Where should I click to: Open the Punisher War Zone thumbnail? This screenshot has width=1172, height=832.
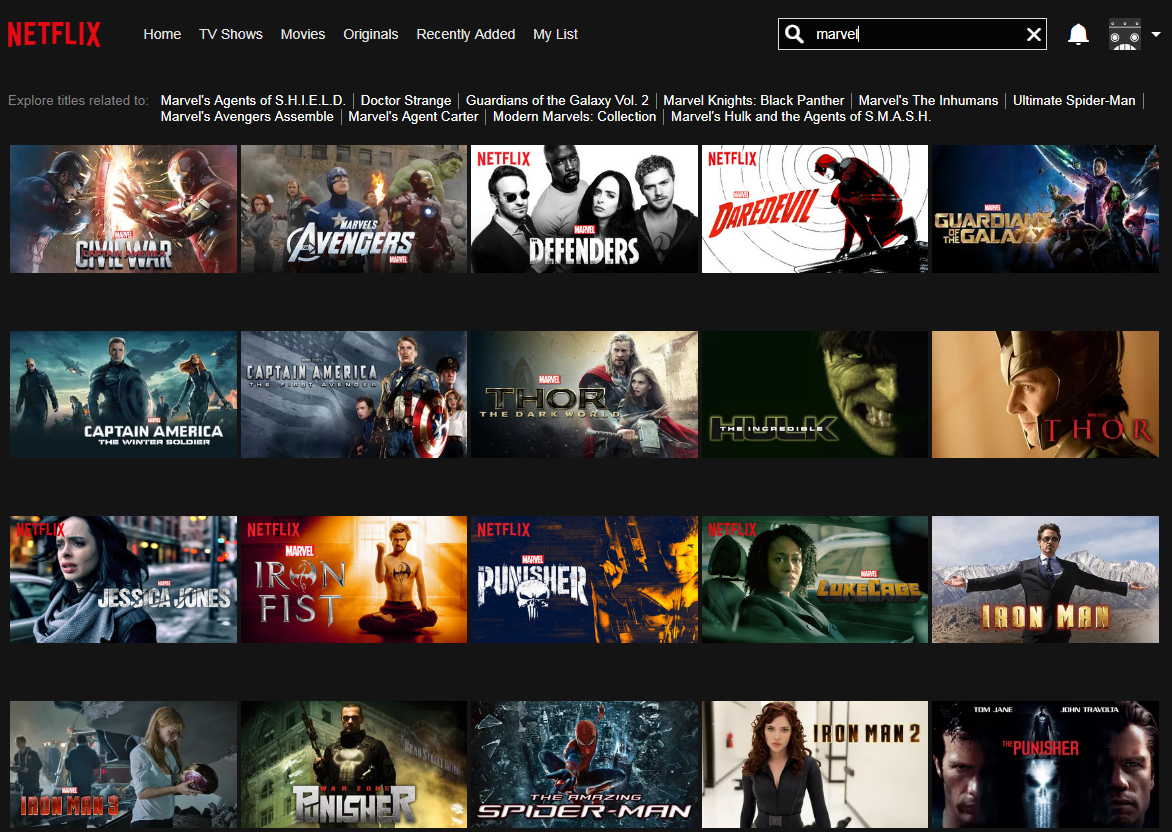click(354, 764)
